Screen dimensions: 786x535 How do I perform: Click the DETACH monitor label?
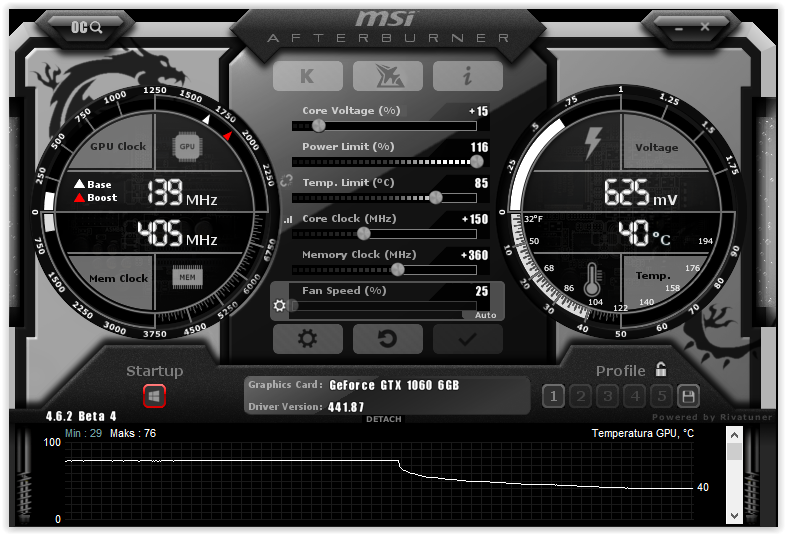(383, 419)
